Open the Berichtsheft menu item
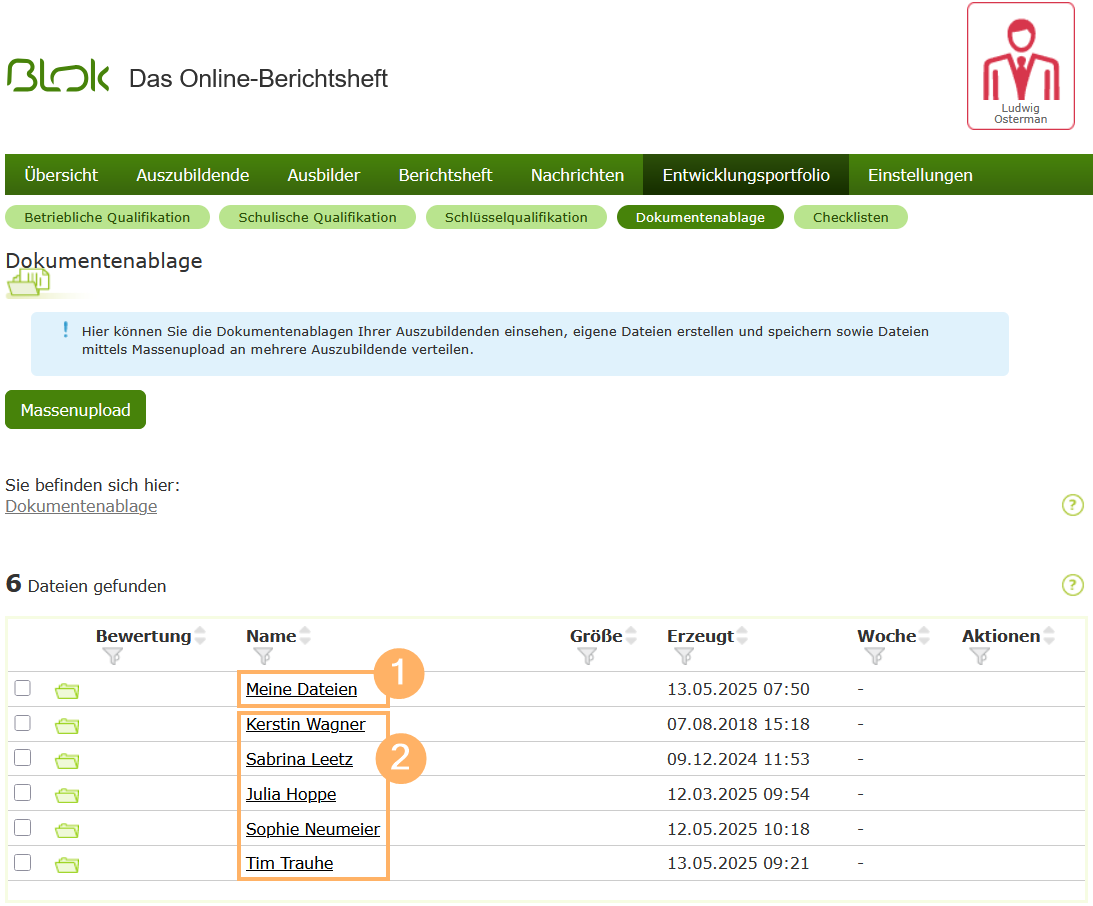The height and width of the screenshot is (906, 1093). click(x=445, y=174)
